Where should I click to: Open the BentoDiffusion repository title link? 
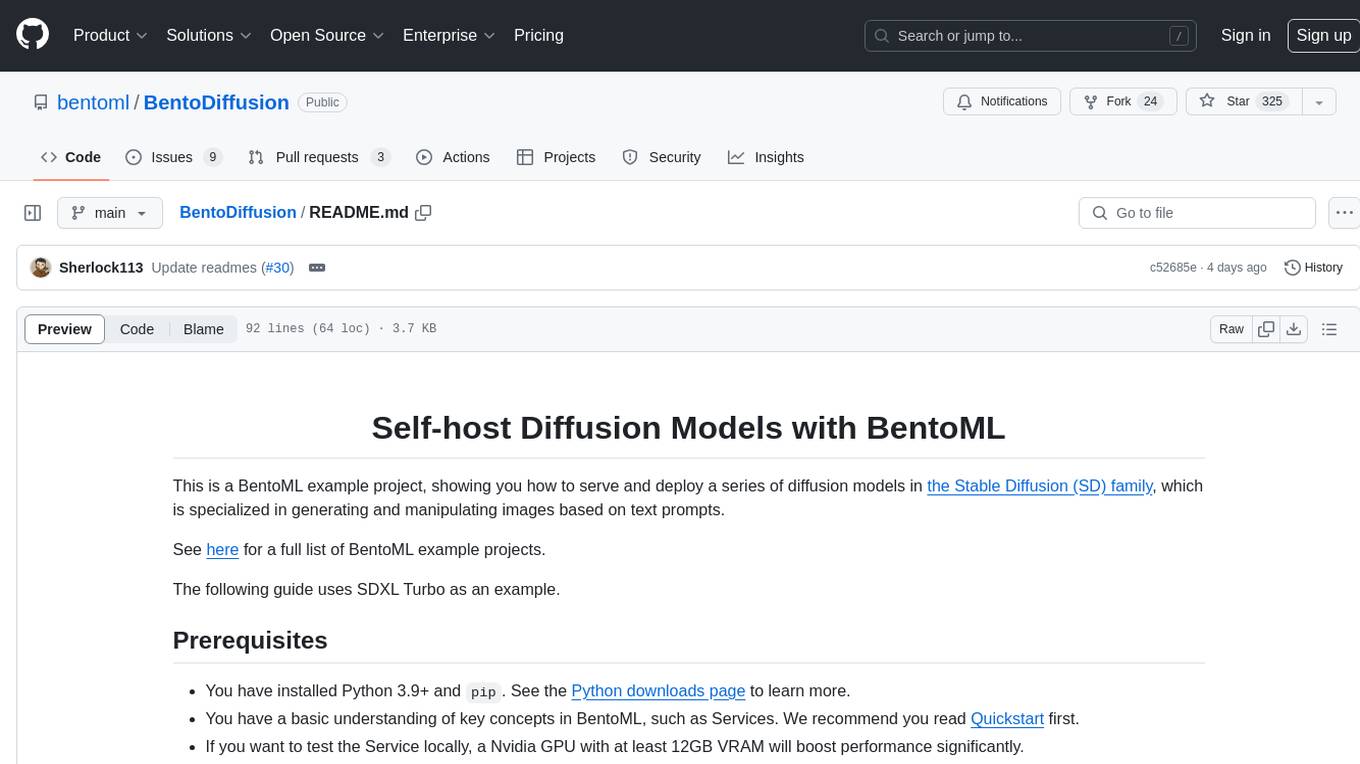[216, 102]
